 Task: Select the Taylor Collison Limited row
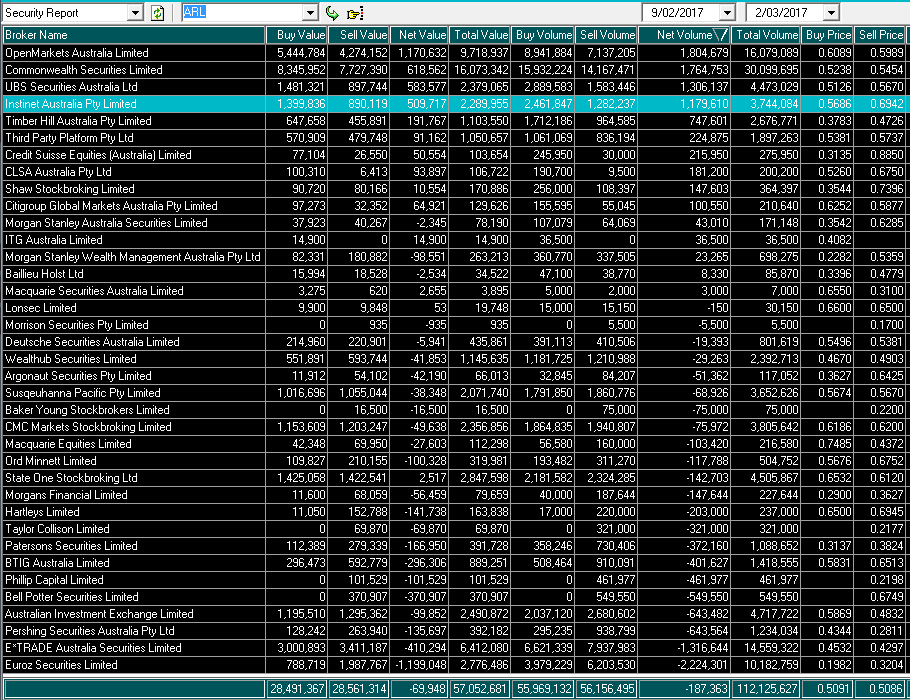click(454, 529)
